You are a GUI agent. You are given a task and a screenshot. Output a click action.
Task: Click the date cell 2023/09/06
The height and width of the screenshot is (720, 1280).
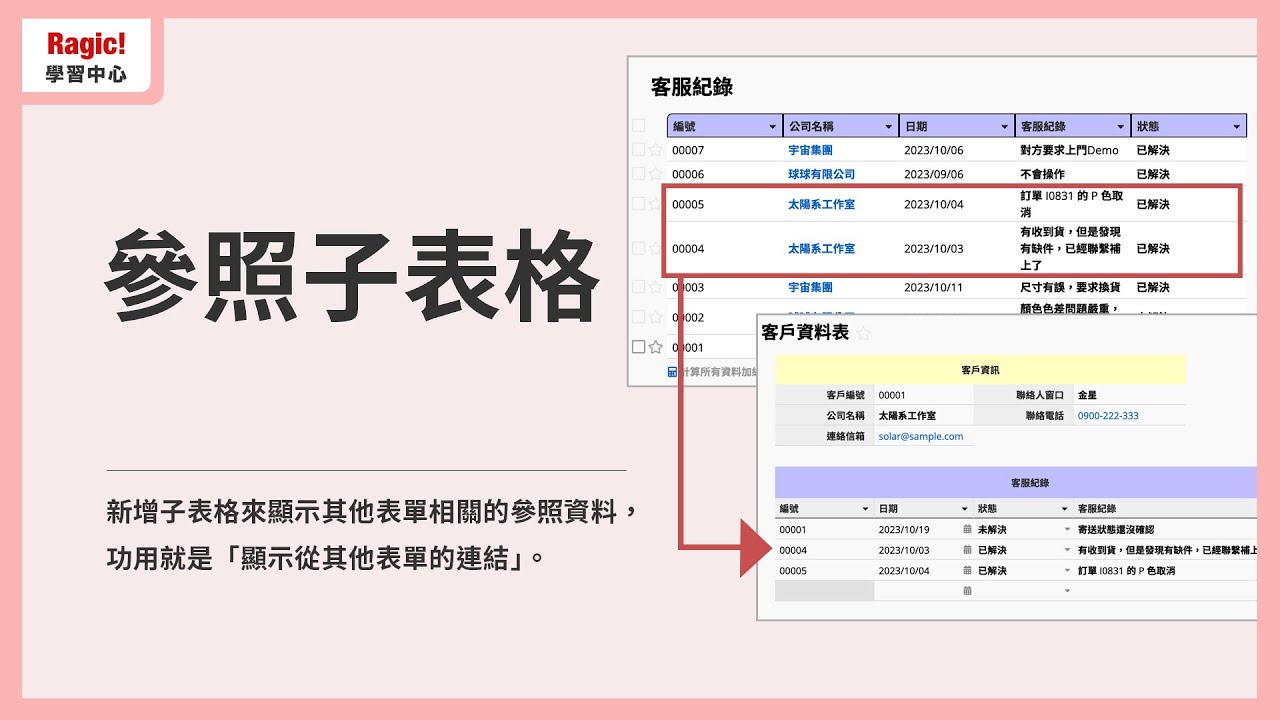click(x=934, y=174)
